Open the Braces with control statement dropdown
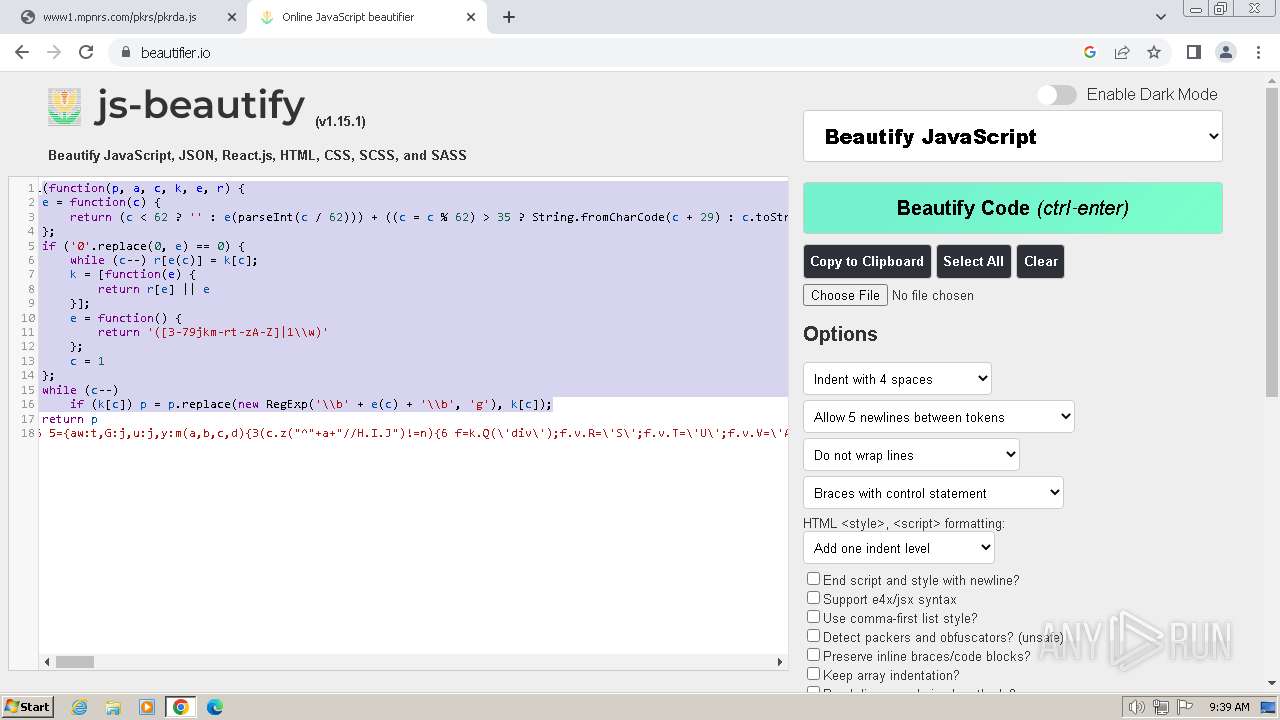1280x720 pixels. [x=933, y=493]
